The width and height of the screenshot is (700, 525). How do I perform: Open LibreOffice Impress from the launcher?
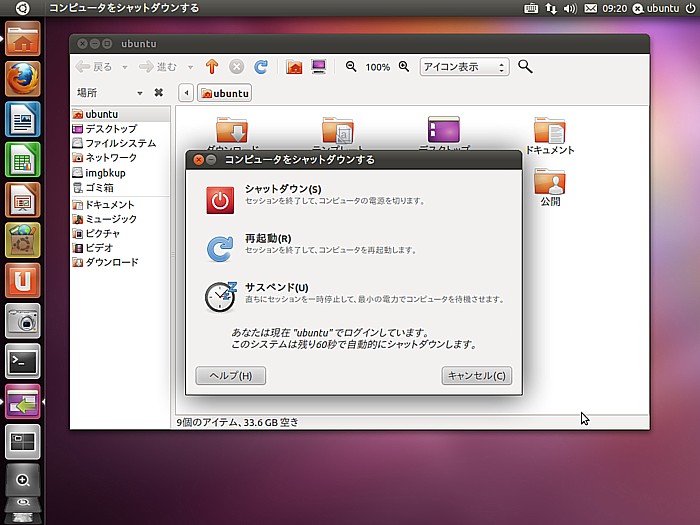[23, 200]
